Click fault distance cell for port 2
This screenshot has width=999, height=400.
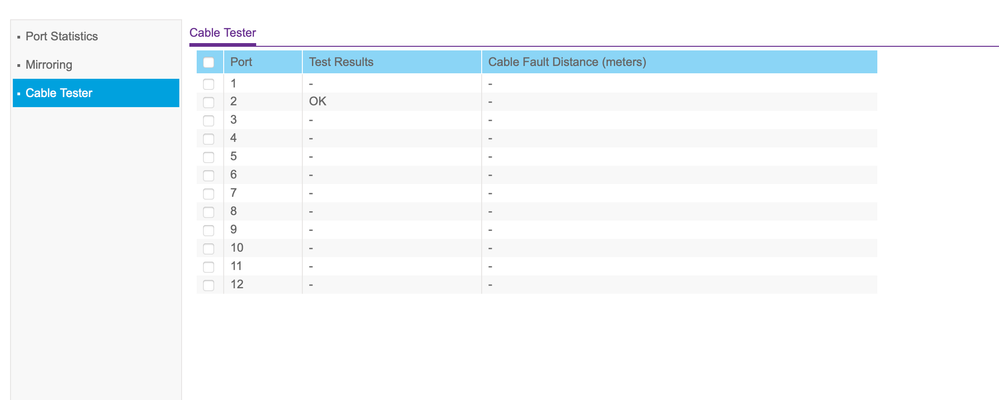point(679,102)
